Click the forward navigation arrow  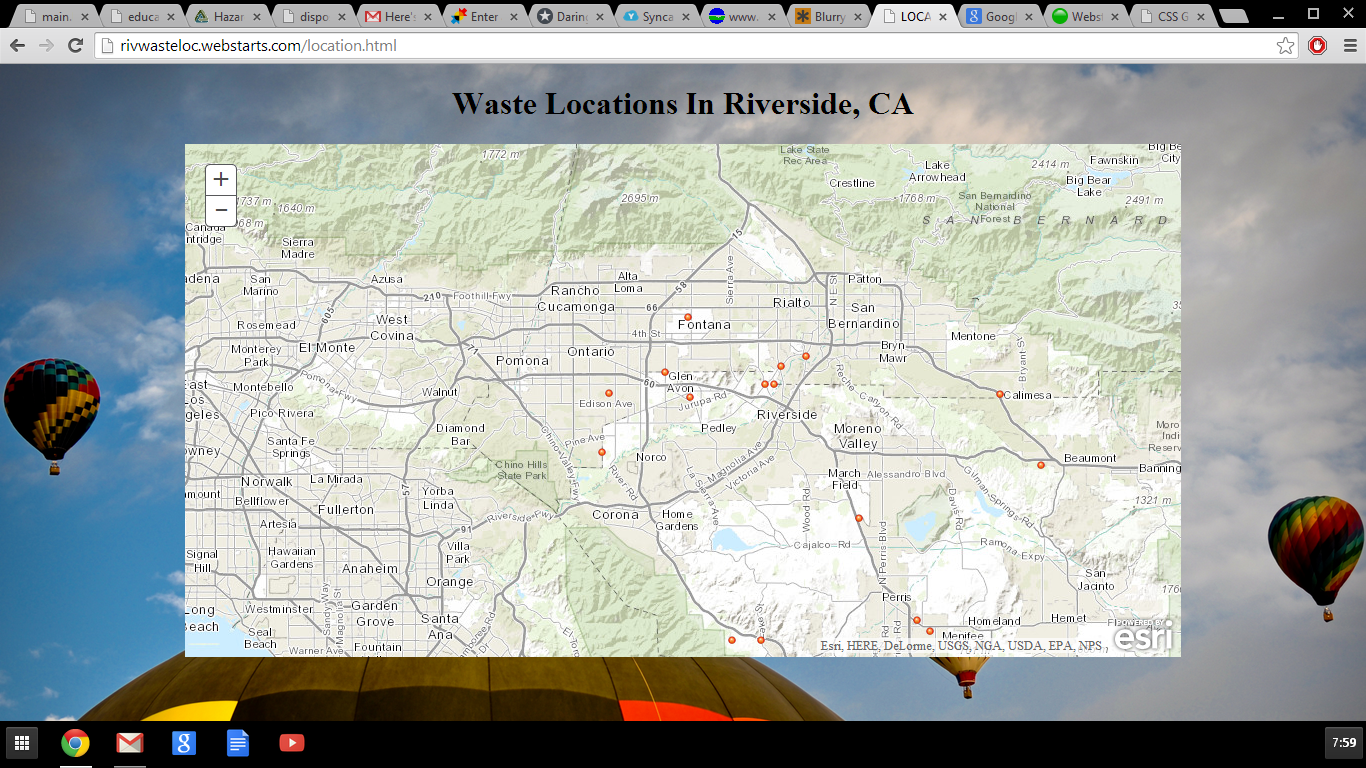coord(46,46)
